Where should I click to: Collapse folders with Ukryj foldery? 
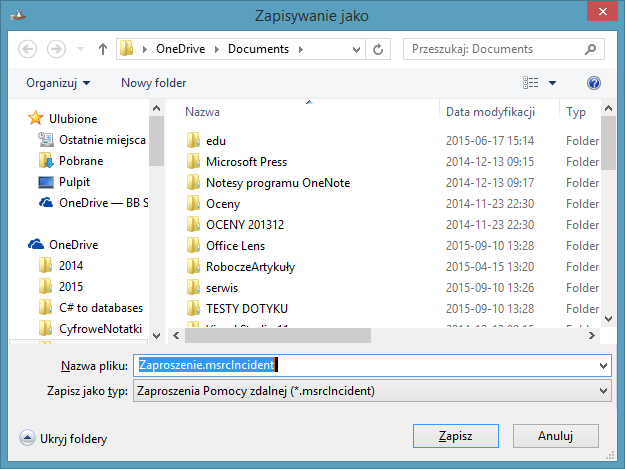coord(64,438)
